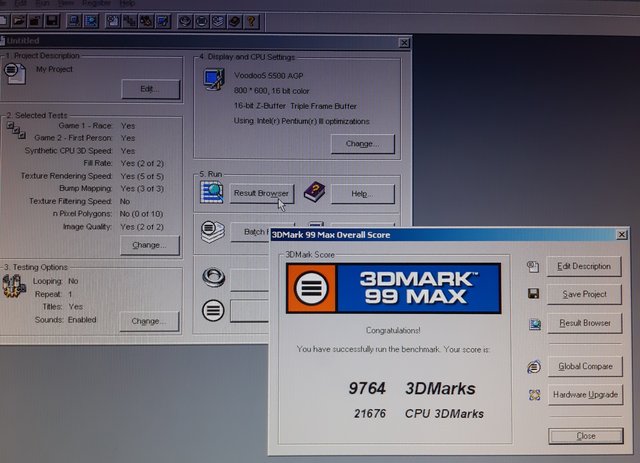
Task: Click the Bump Mapping label
Action: (85, 188)
